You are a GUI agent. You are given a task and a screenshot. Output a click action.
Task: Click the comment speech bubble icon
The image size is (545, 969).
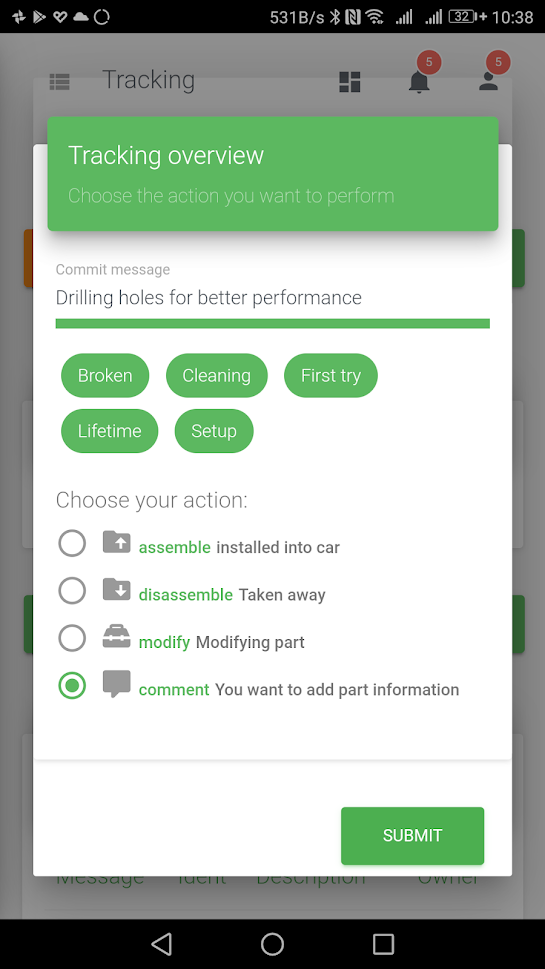tap(116, 684)
